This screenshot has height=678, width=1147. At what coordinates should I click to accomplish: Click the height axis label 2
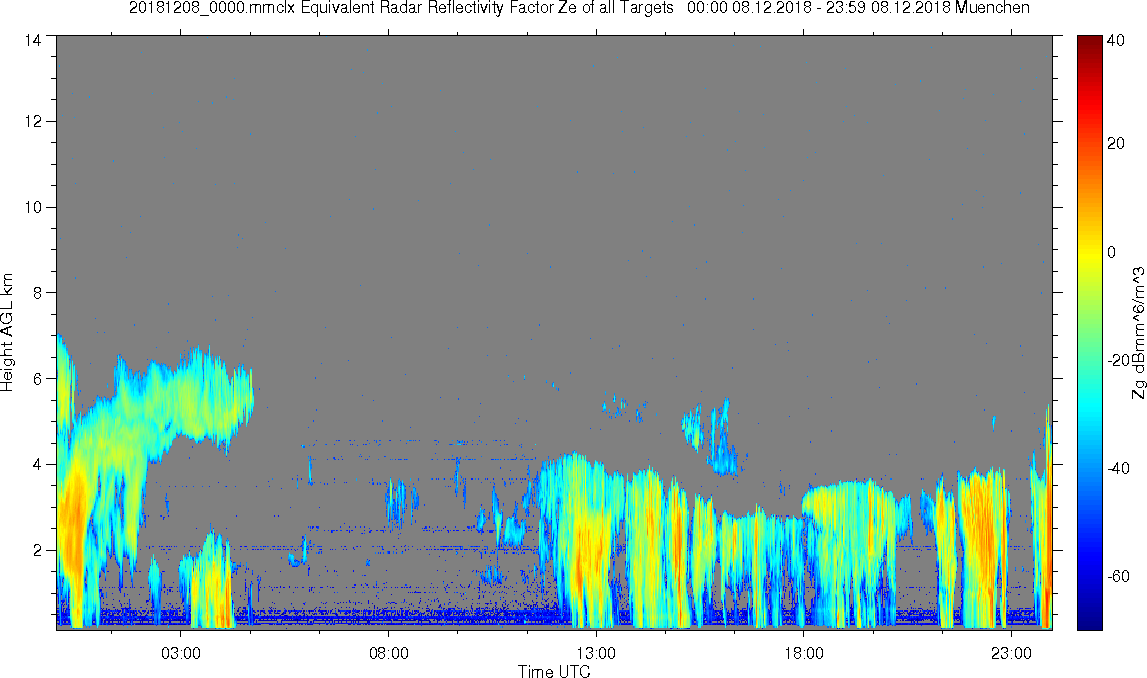[37, 550]
